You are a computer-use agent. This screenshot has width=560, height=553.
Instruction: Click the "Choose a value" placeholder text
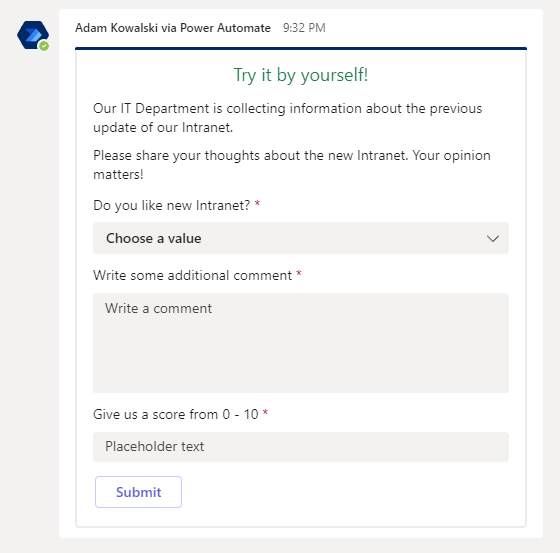(x=154, y=238)
